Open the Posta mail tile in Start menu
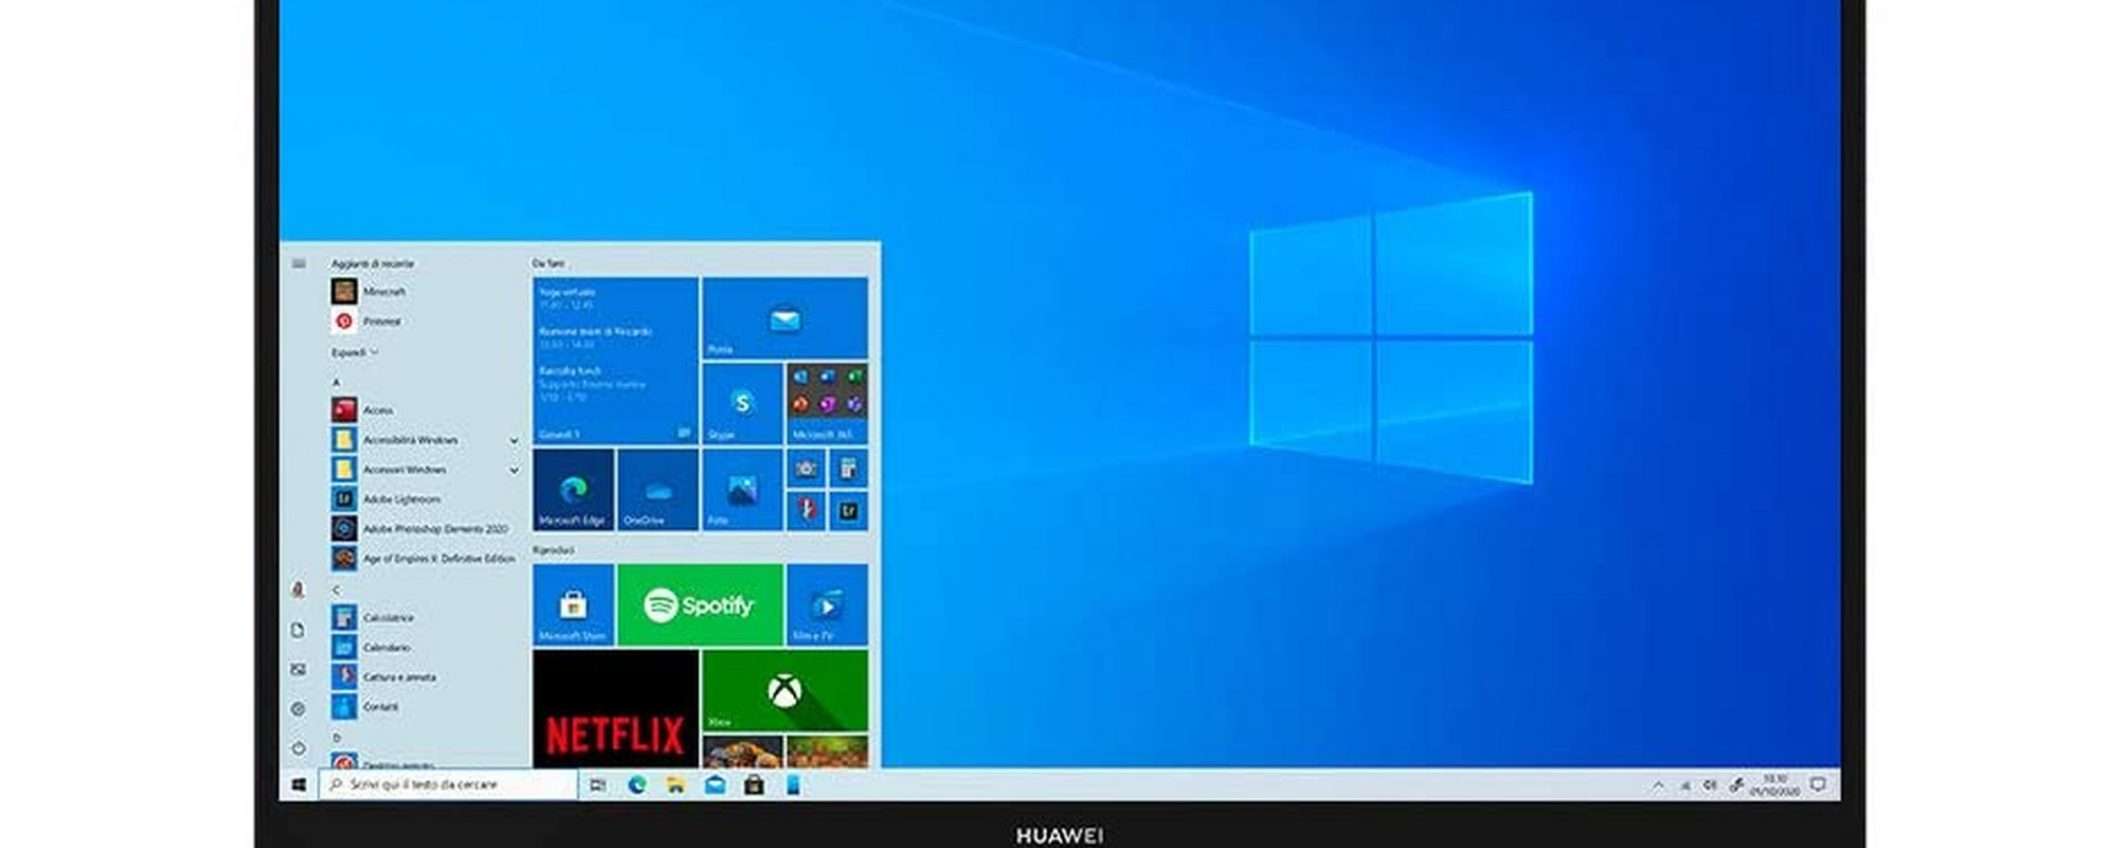The width and height of the screenshot is (2120, 848). coord(785,318)
